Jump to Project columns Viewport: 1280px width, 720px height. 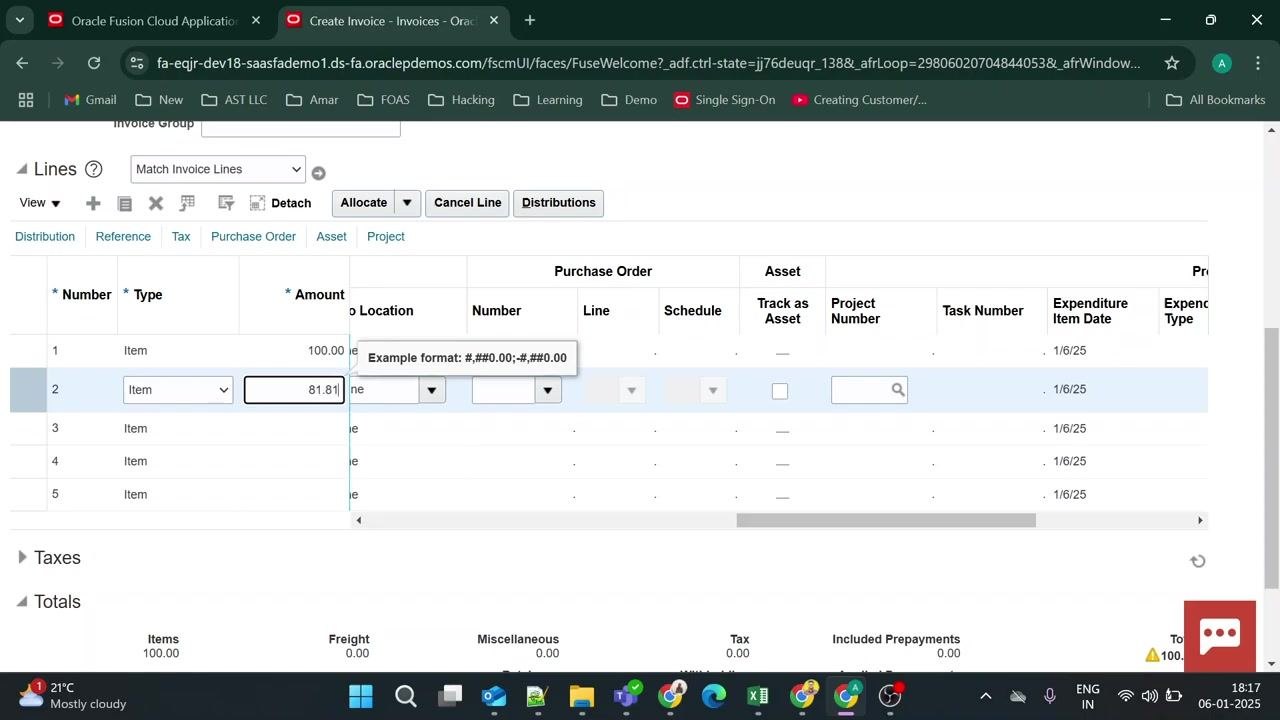(x=386, y=237)
